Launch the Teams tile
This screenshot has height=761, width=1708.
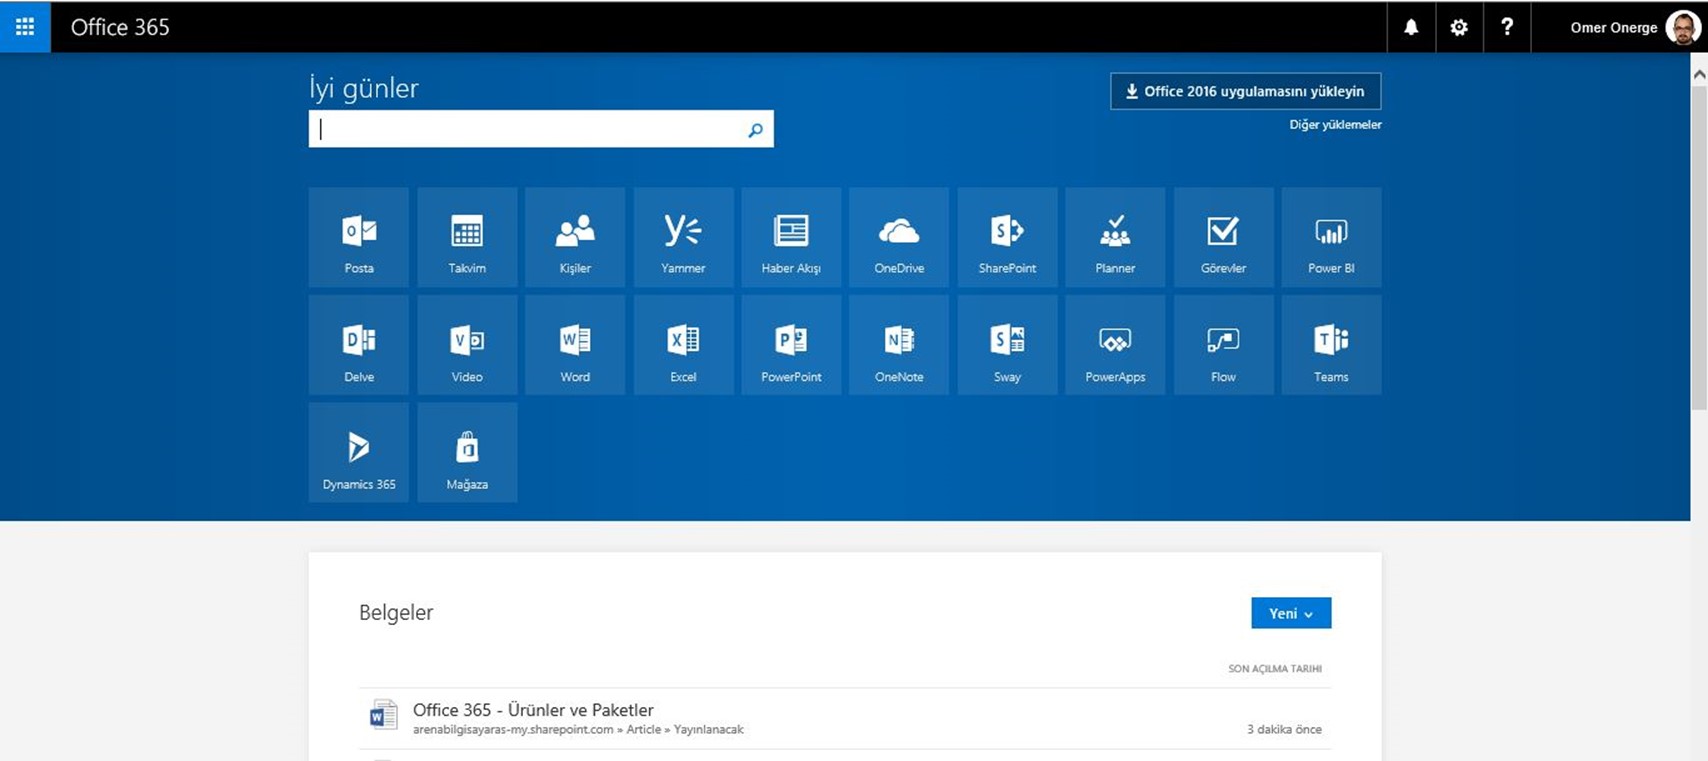tap(1331, 345)
